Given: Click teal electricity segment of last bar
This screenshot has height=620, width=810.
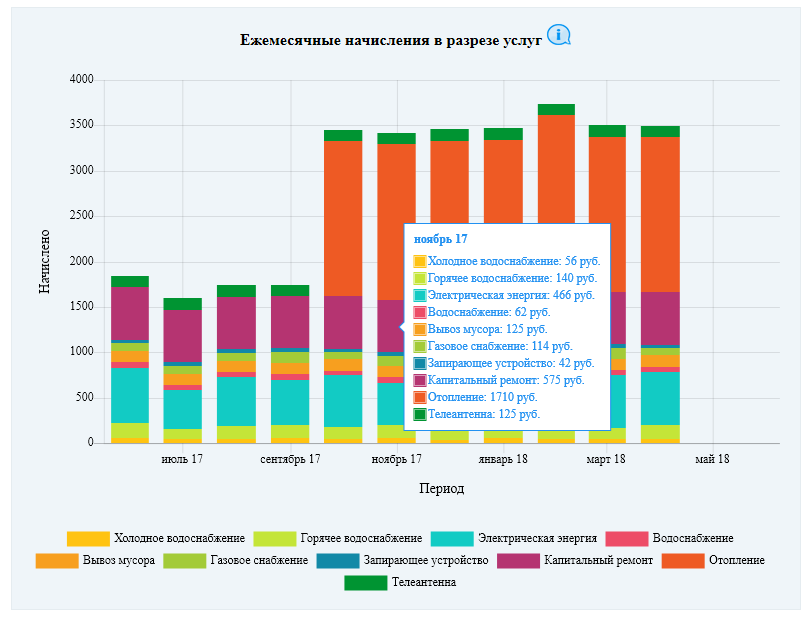Looking at the screenshot, I should (x=660, y=398).
